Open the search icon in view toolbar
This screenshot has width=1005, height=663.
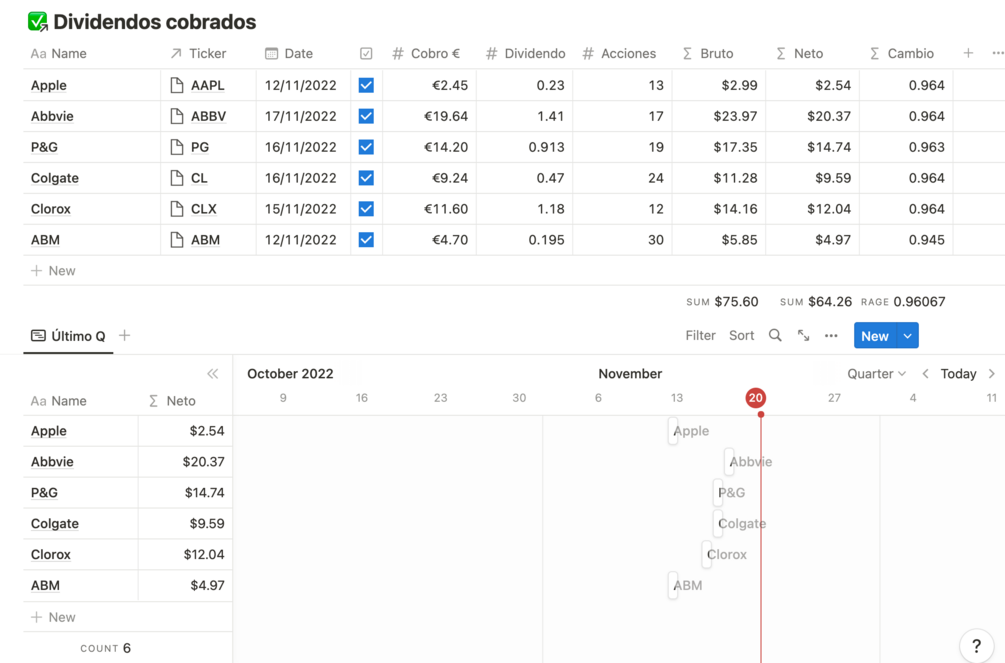click(776, 335)
